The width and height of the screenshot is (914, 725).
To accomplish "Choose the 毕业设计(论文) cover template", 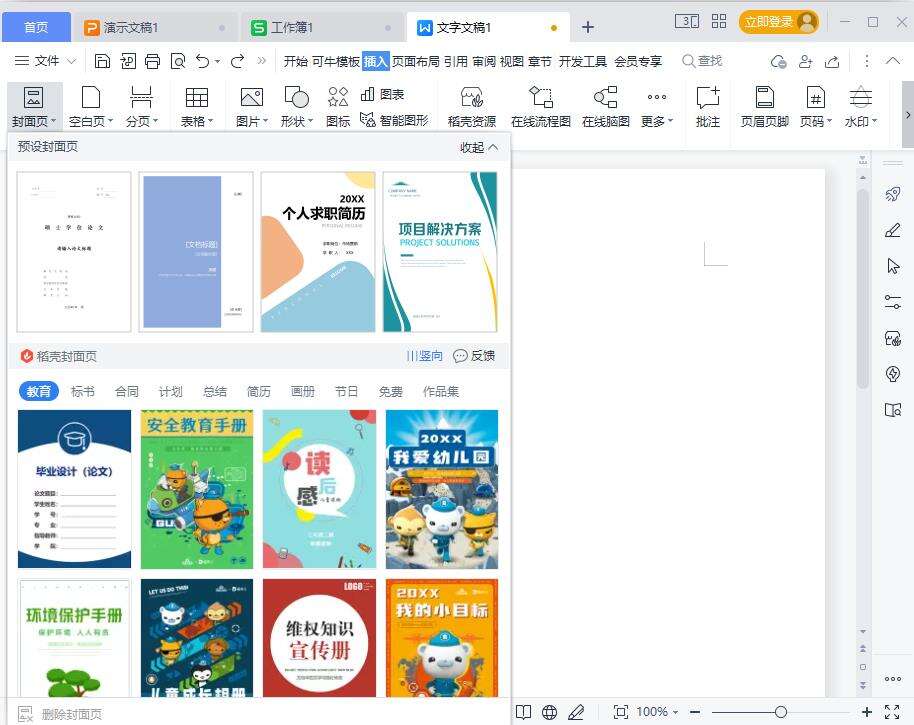I will (x=75, y=488).
